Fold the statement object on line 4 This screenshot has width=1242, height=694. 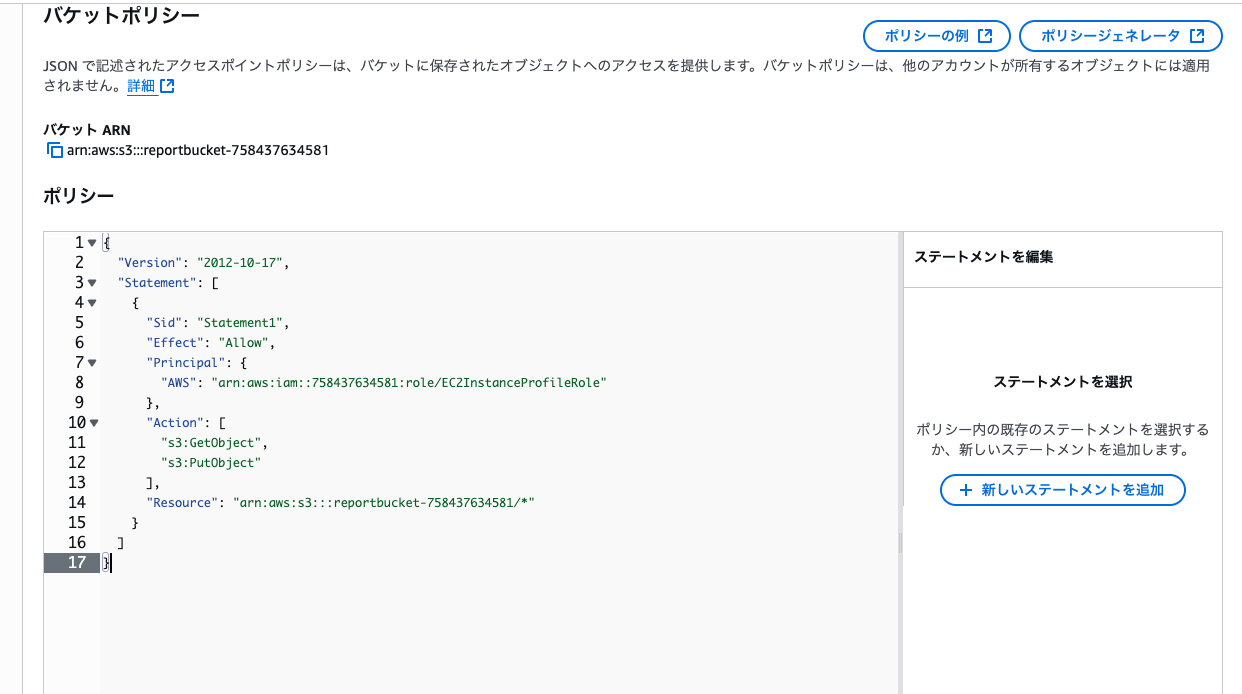point(92,303)
